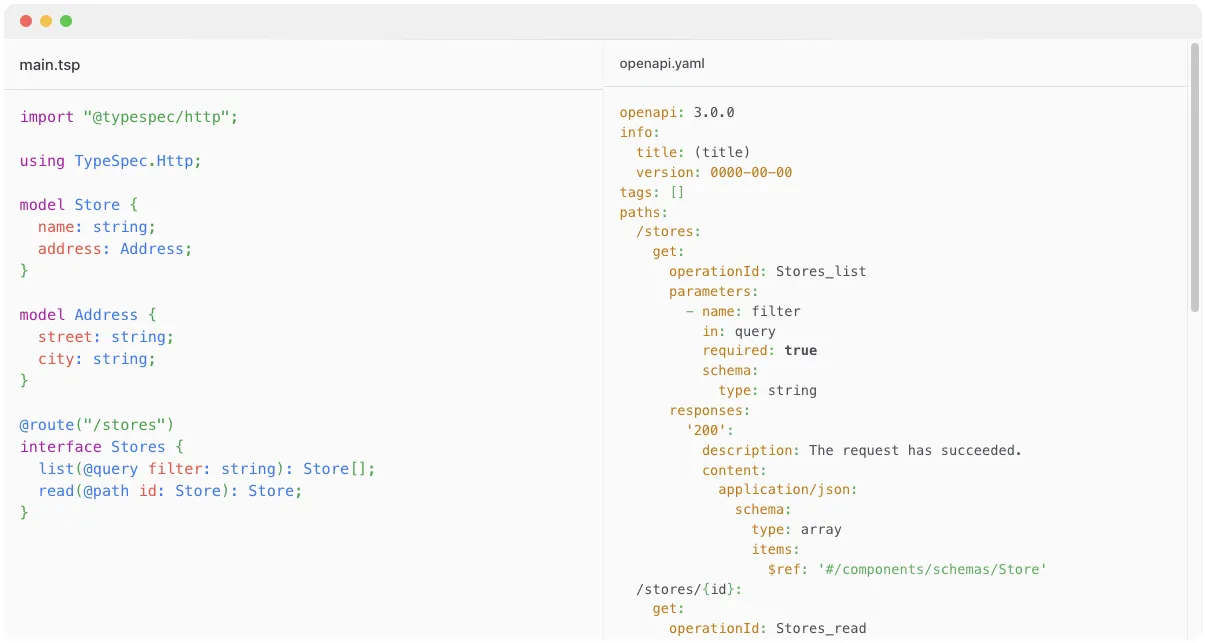Click the Store model name declaration
Screen dimensions: 1205x643
pos(97,205)
